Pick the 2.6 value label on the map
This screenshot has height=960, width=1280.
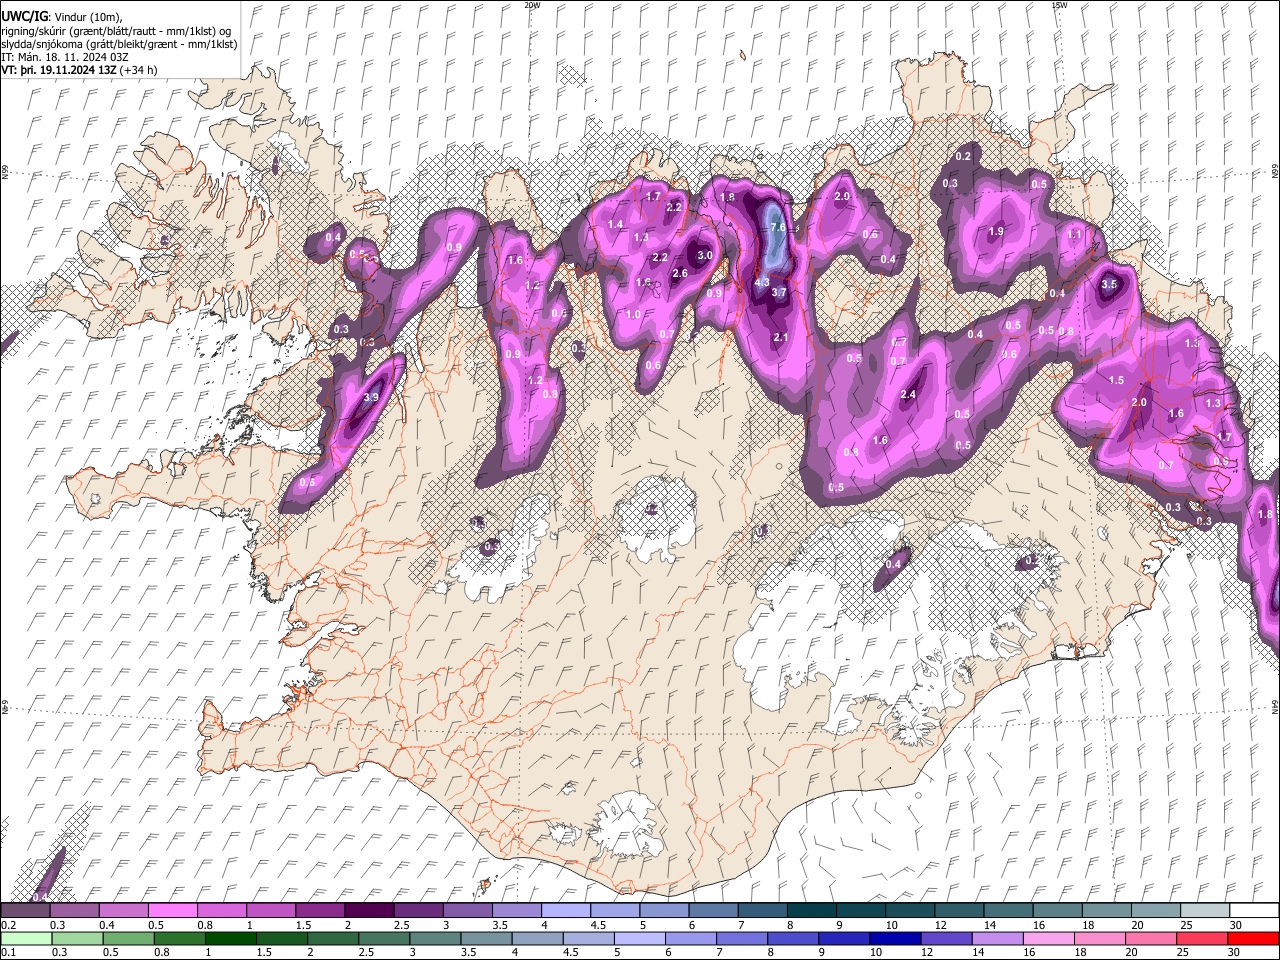point(680,273)
